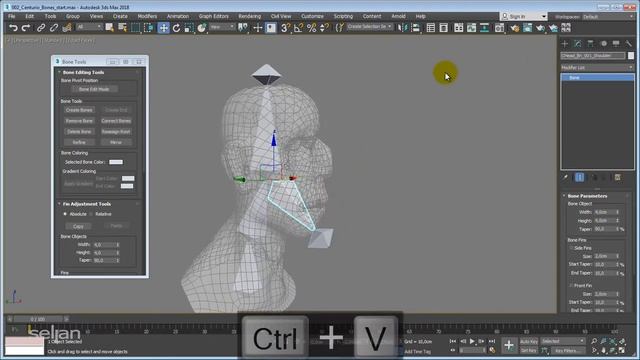Toggle the Use Pivot Point Center icon

click(x=243, y=28)
